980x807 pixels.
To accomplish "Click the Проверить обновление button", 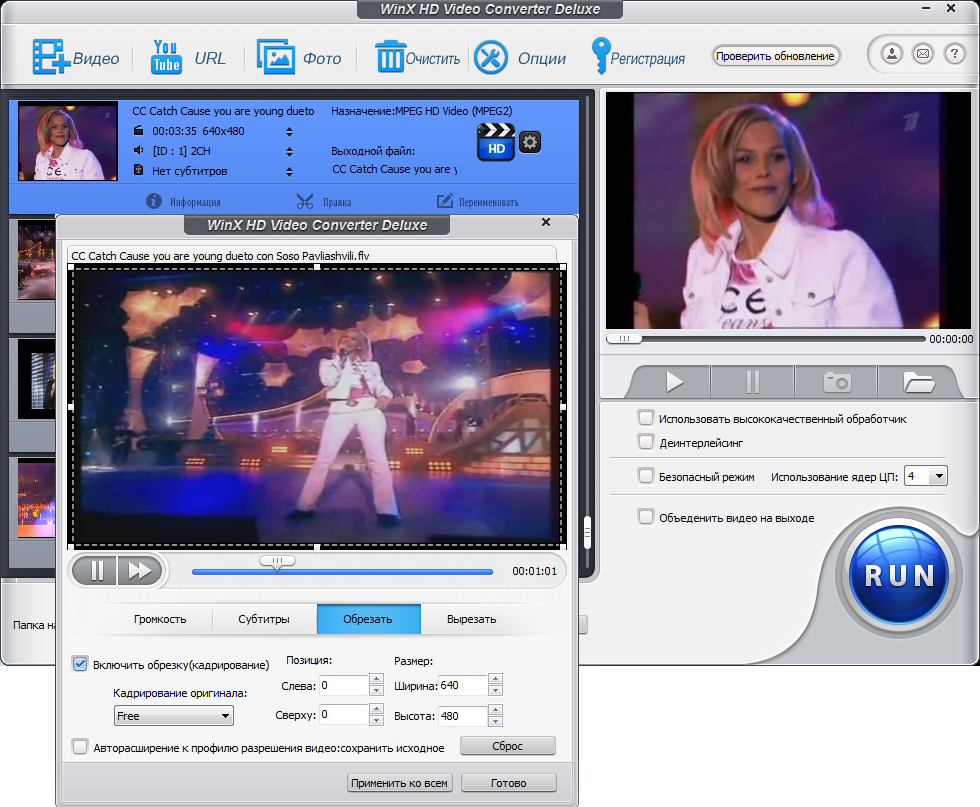I will pyautogui.click(x=776, y=56).
